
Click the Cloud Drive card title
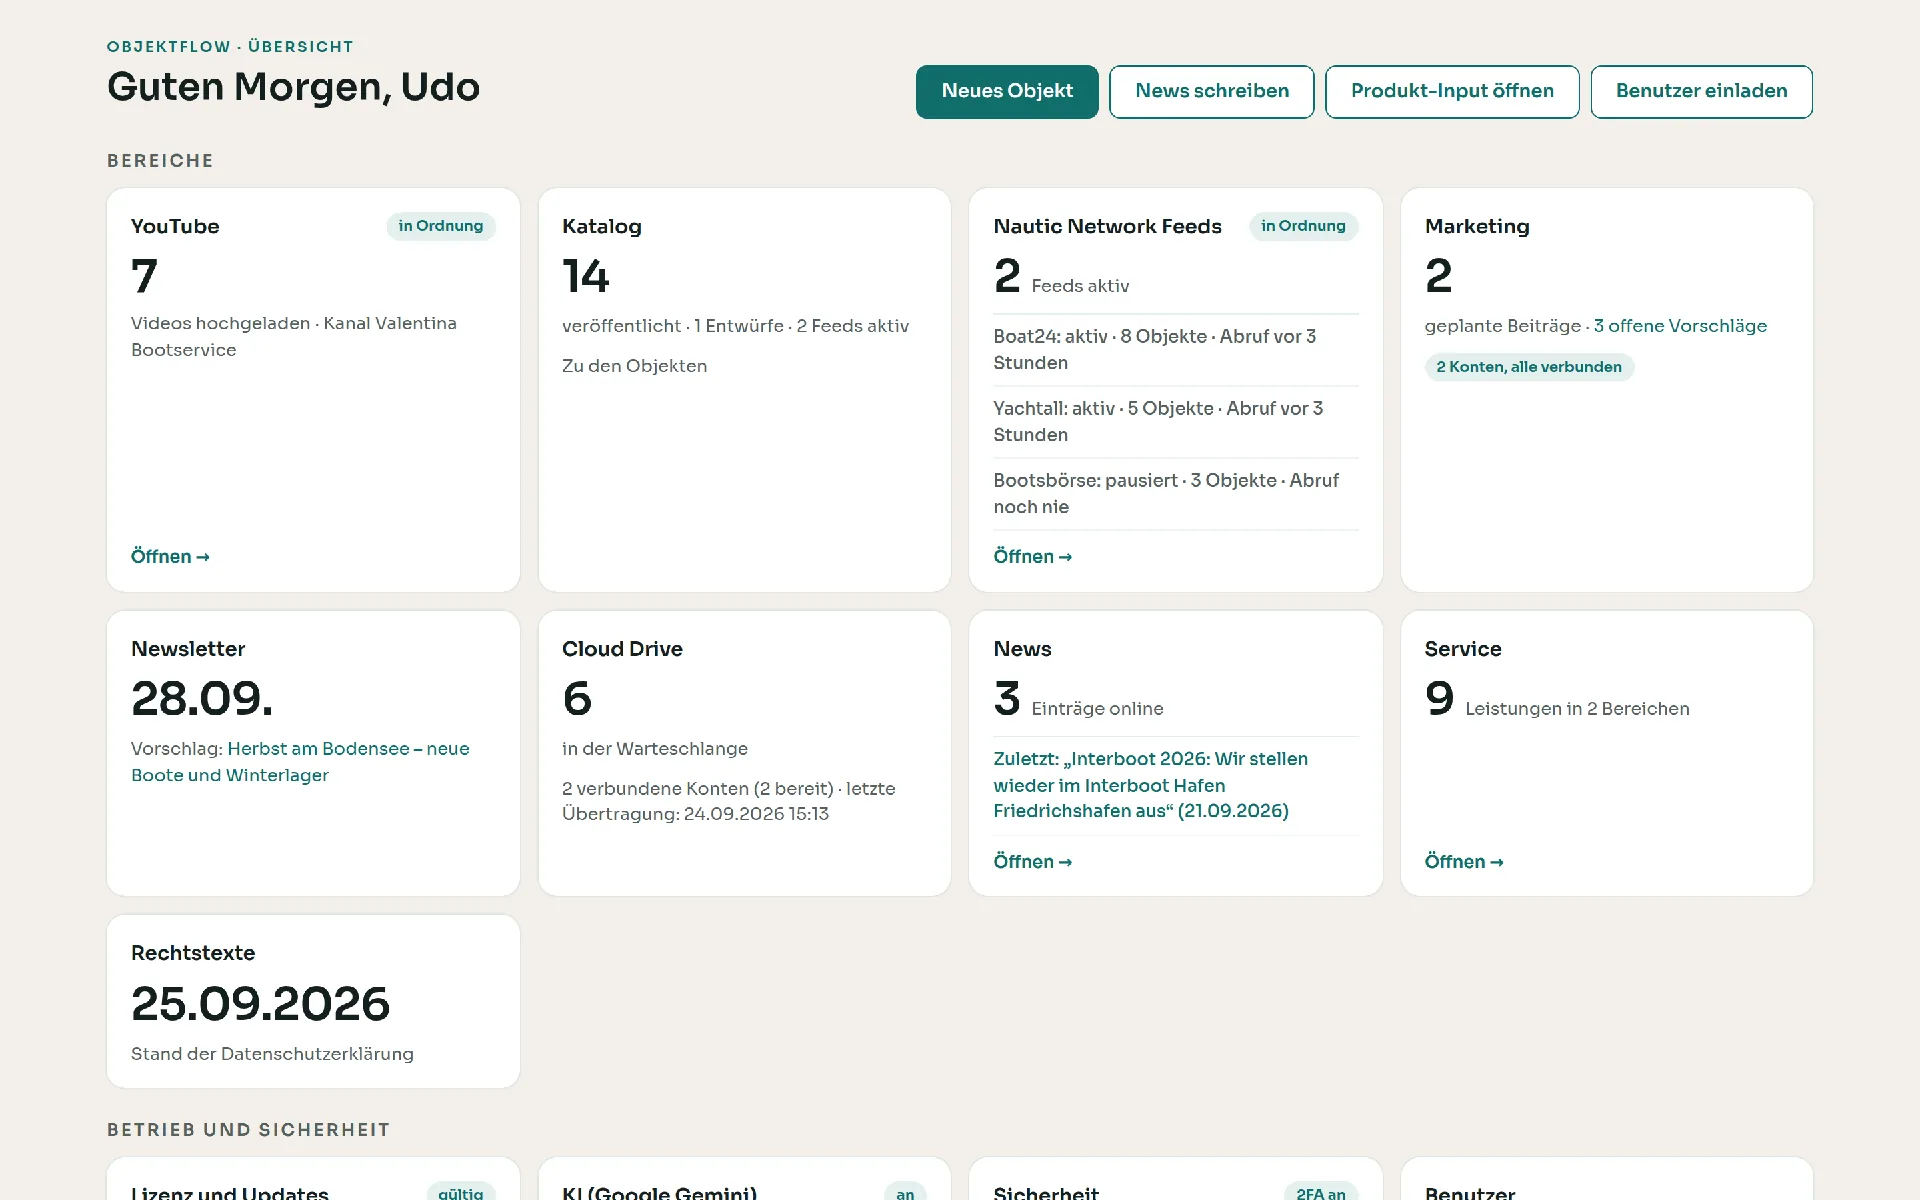pos(622,649)
